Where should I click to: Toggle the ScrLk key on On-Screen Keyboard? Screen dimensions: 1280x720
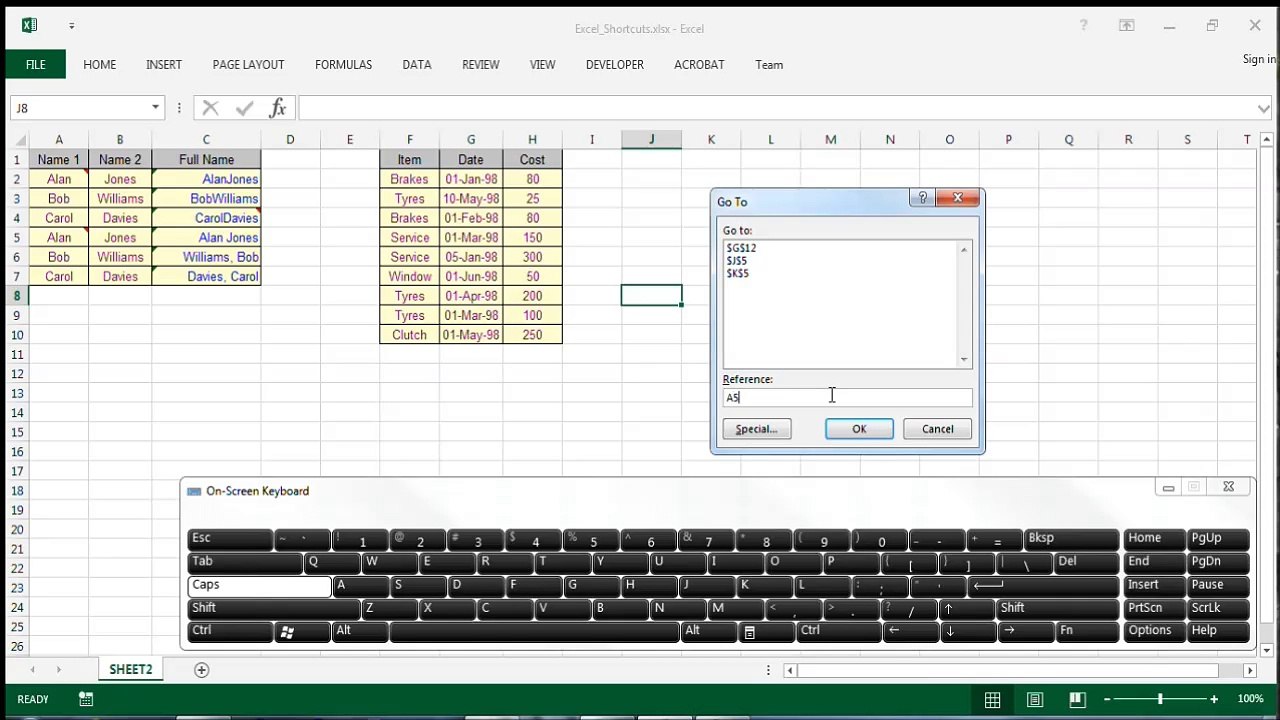pyautogui.click(x=1217, y=608)
